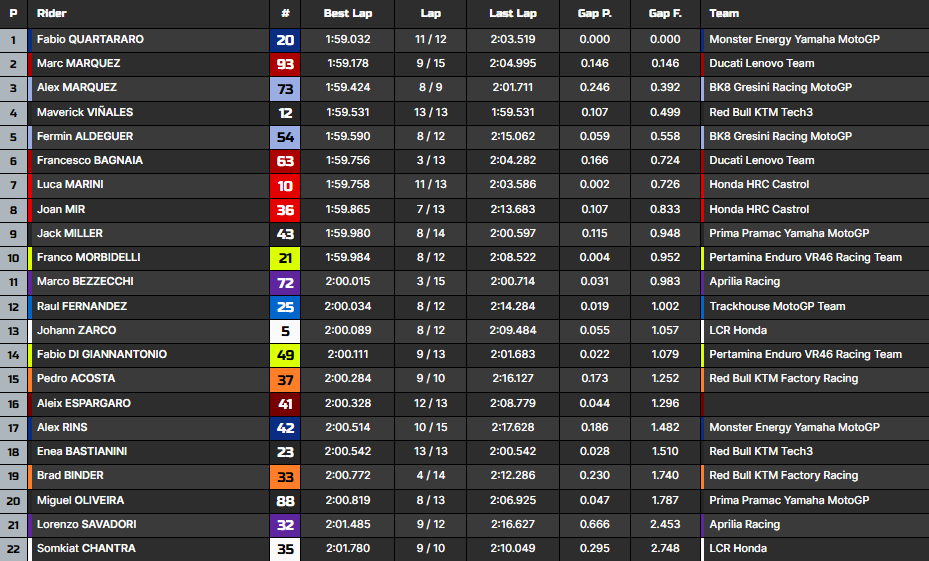Open rider Francesco BAGNAIA's name
Image resolution: width=929 pixels, height=561 pixels.
[x=88, y=161]
